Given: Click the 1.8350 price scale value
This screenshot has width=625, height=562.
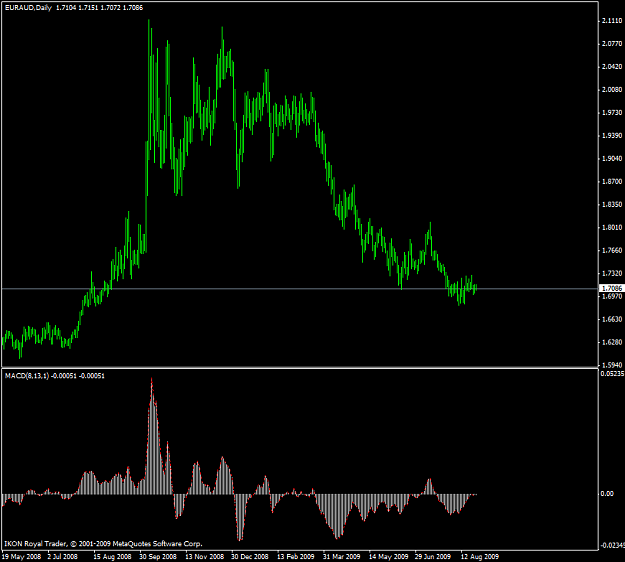Looking at the screenshot, I should point(612,204).
